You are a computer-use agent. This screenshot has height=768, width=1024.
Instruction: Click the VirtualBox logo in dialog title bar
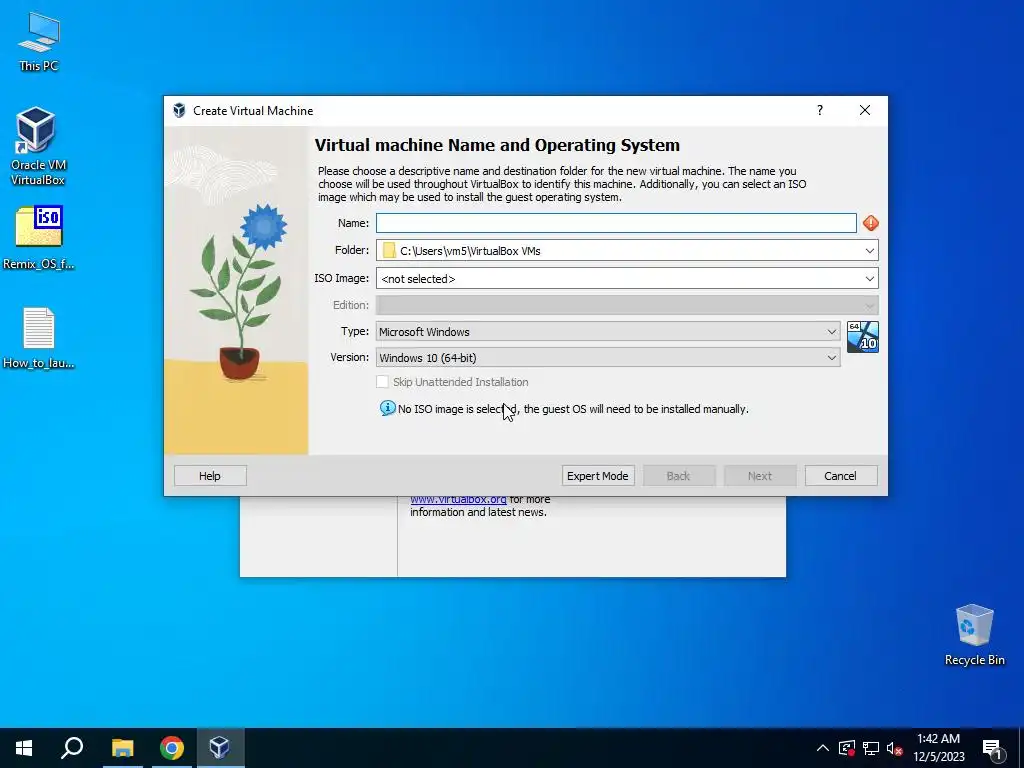point(179,110)
